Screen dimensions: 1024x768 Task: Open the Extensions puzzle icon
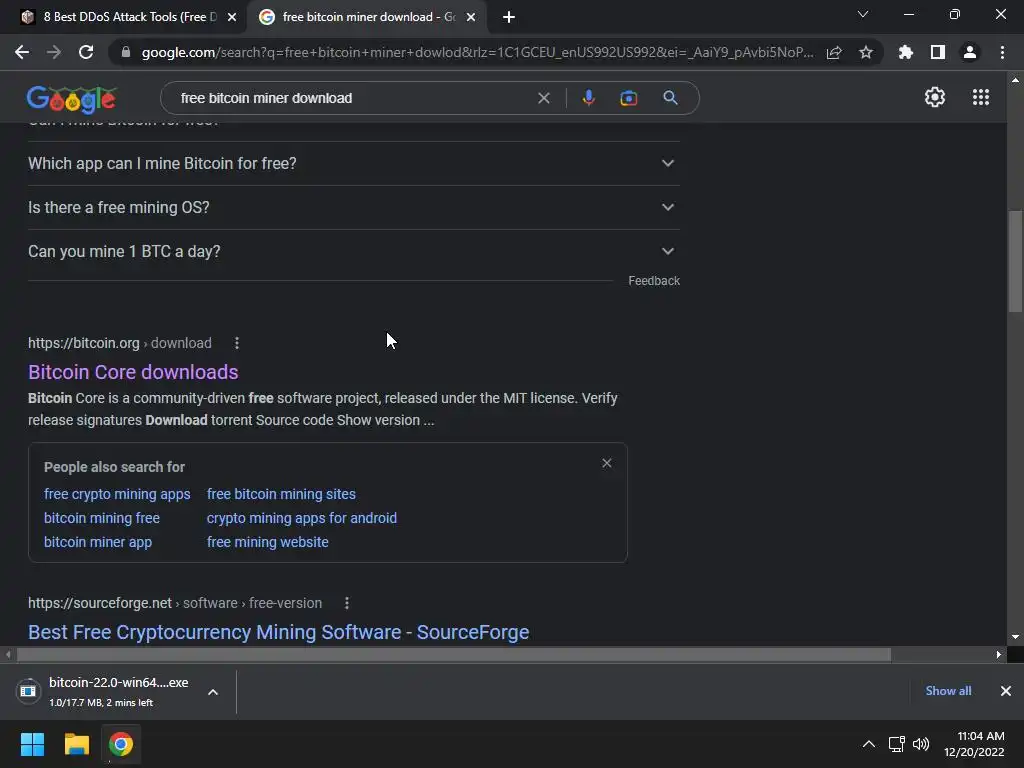906,52
